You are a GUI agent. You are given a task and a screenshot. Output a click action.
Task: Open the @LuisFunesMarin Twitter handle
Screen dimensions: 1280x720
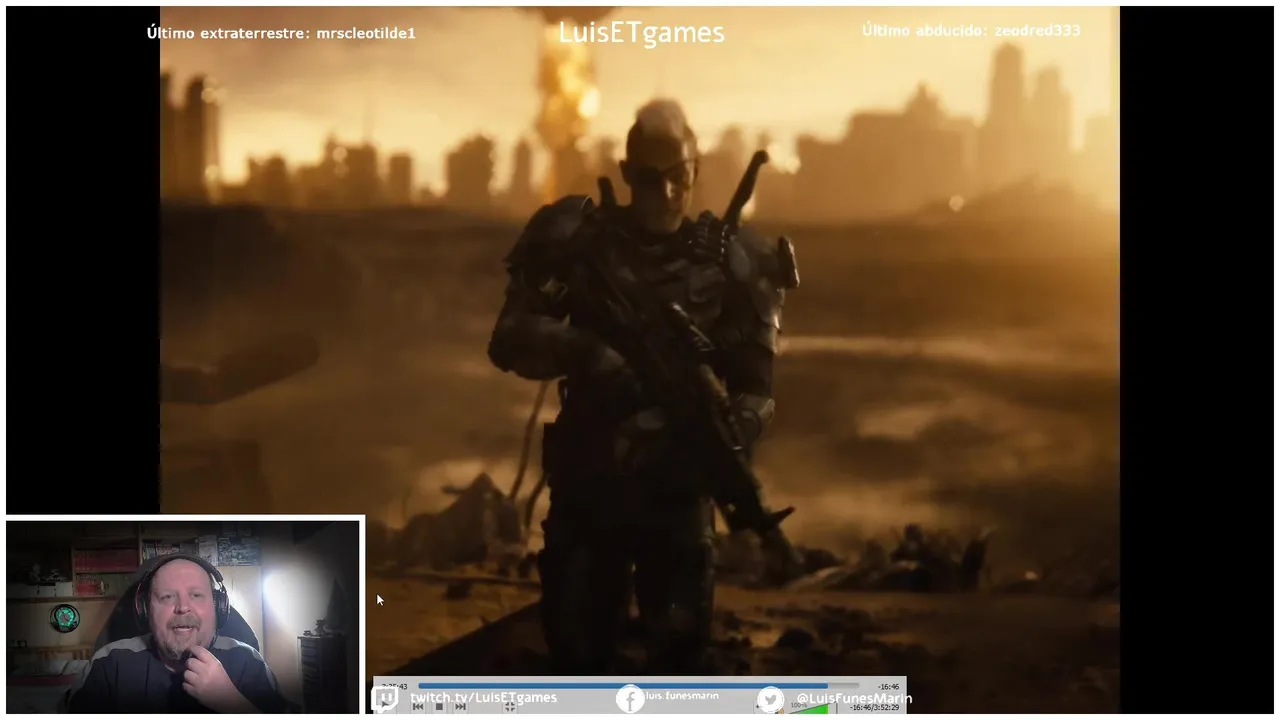(x=853, y=698)
